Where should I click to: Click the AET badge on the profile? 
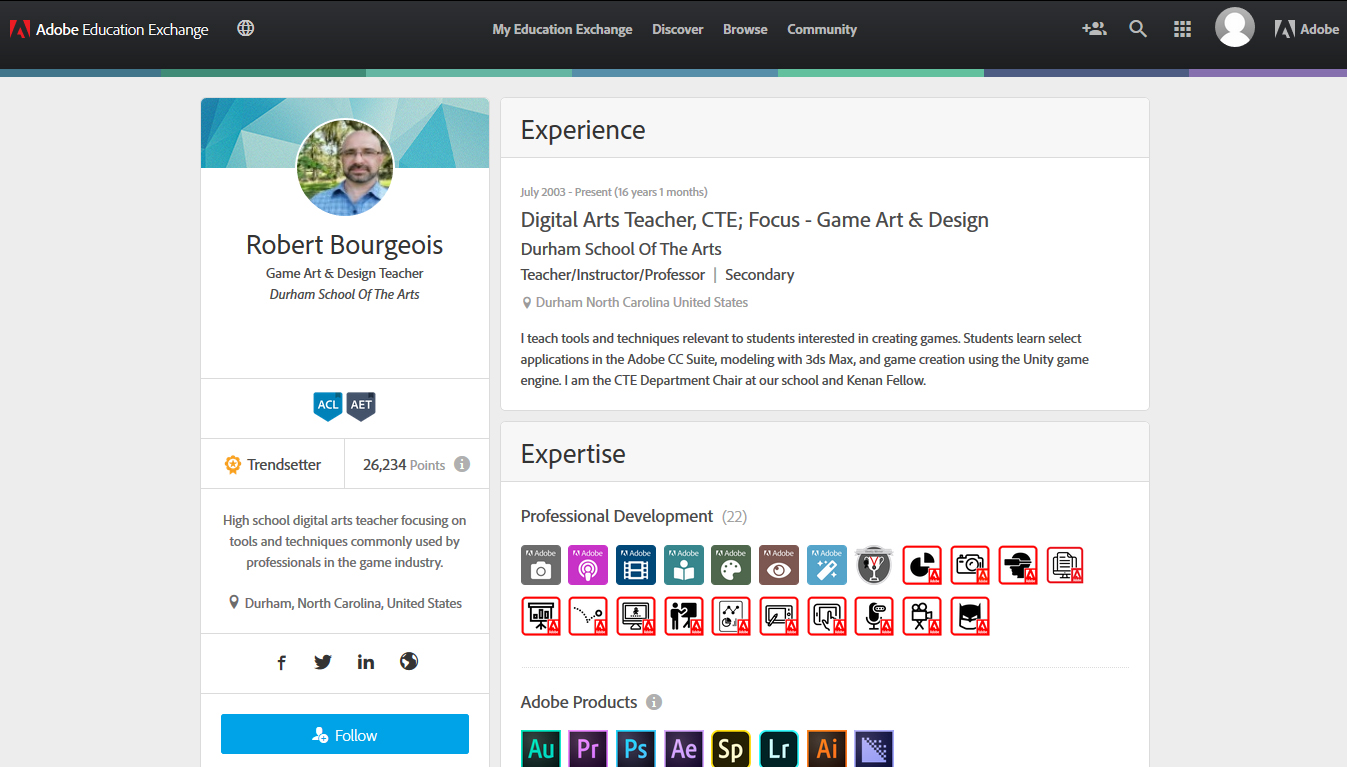(x=361, y=406)
